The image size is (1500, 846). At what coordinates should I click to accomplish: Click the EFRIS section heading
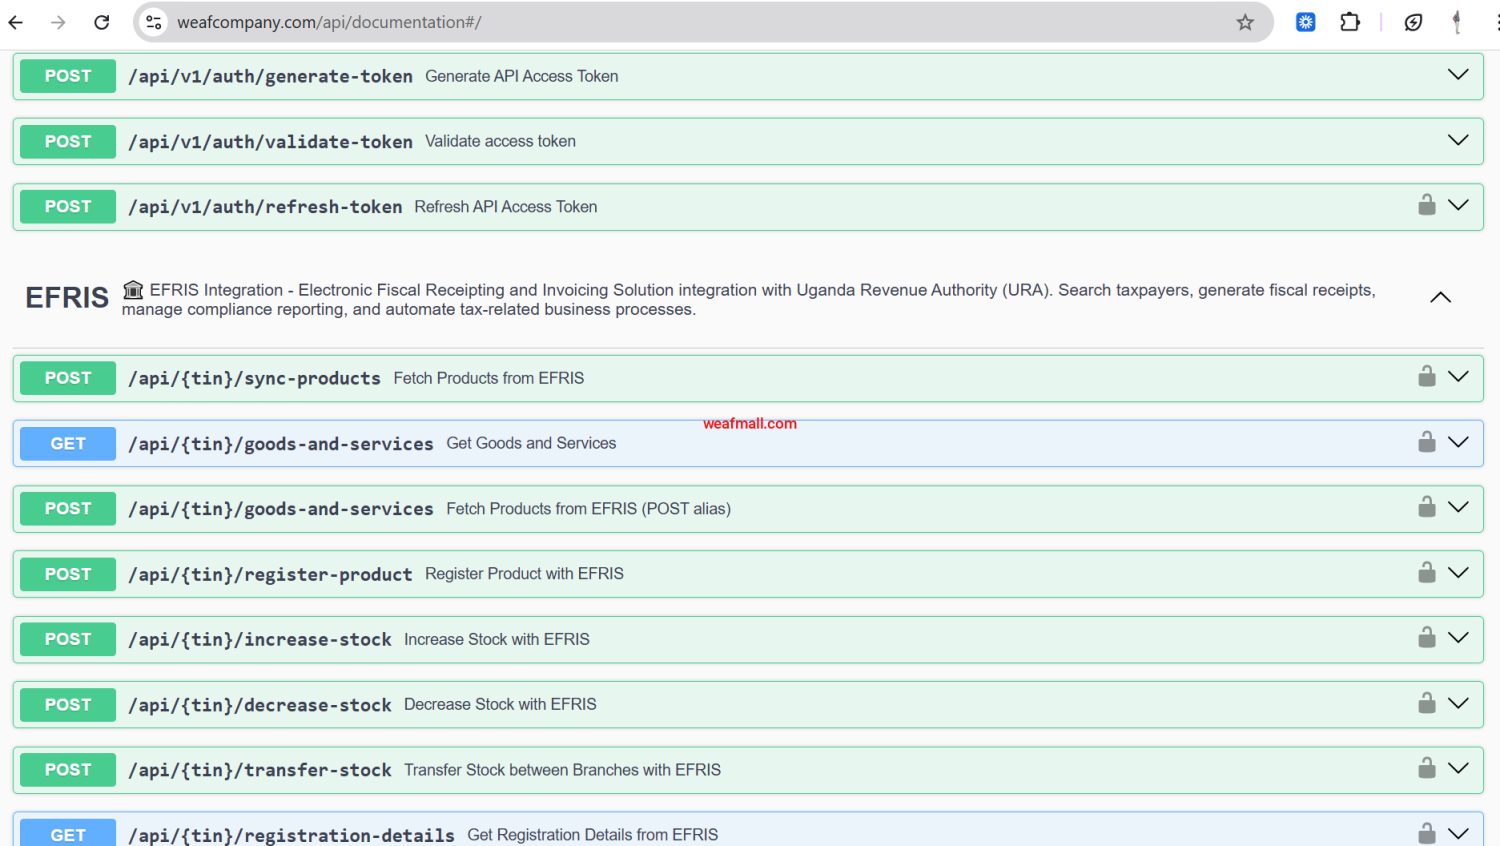pos(67,298)
